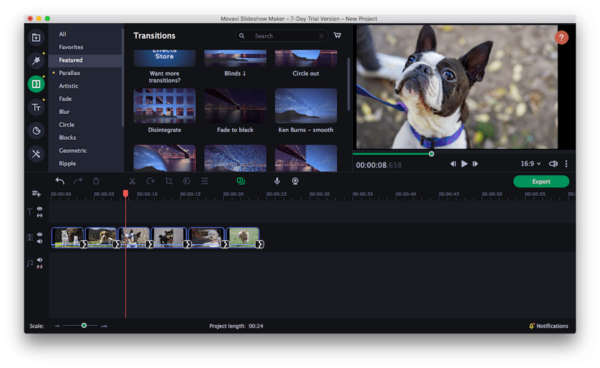The image size is (600, 368).
Task: Select the Geometric category
Action: tap(73, 150)
